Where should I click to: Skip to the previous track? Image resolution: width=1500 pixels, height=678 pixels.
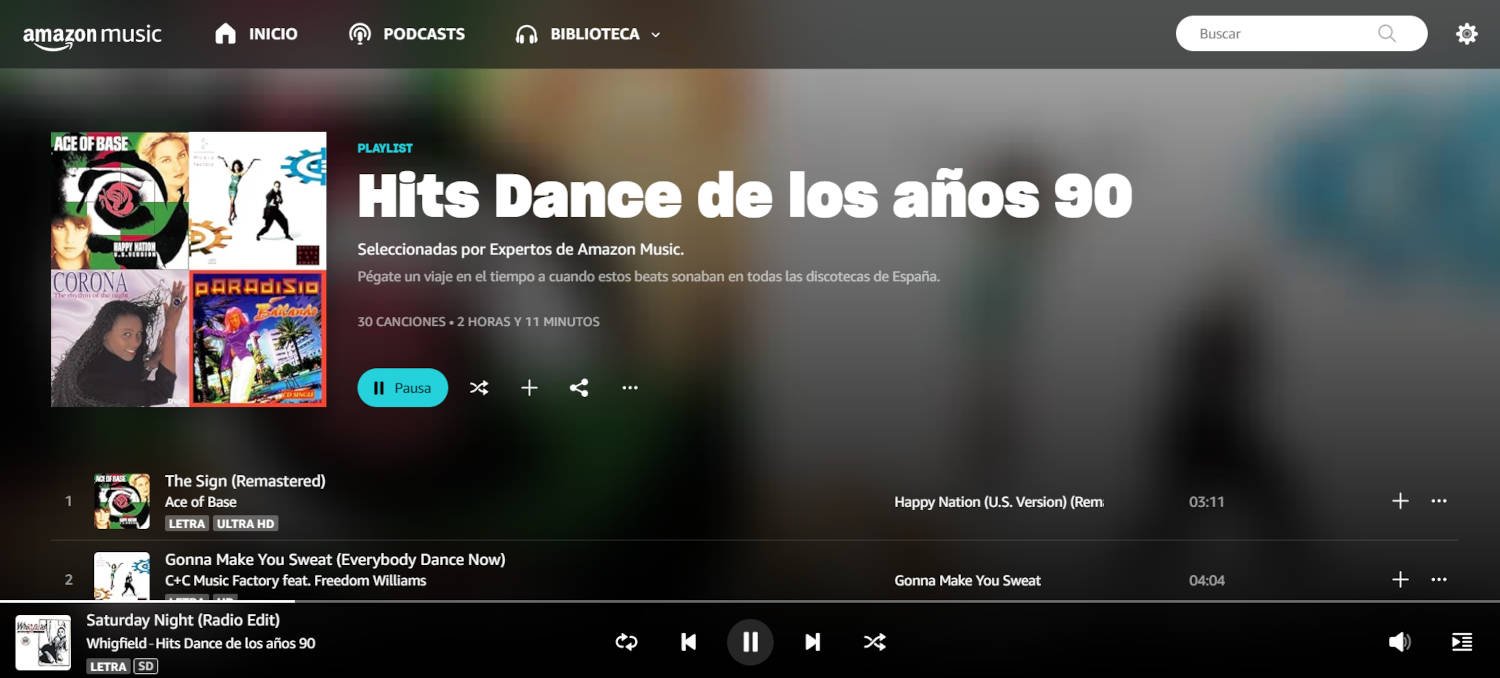pos(689,642)
